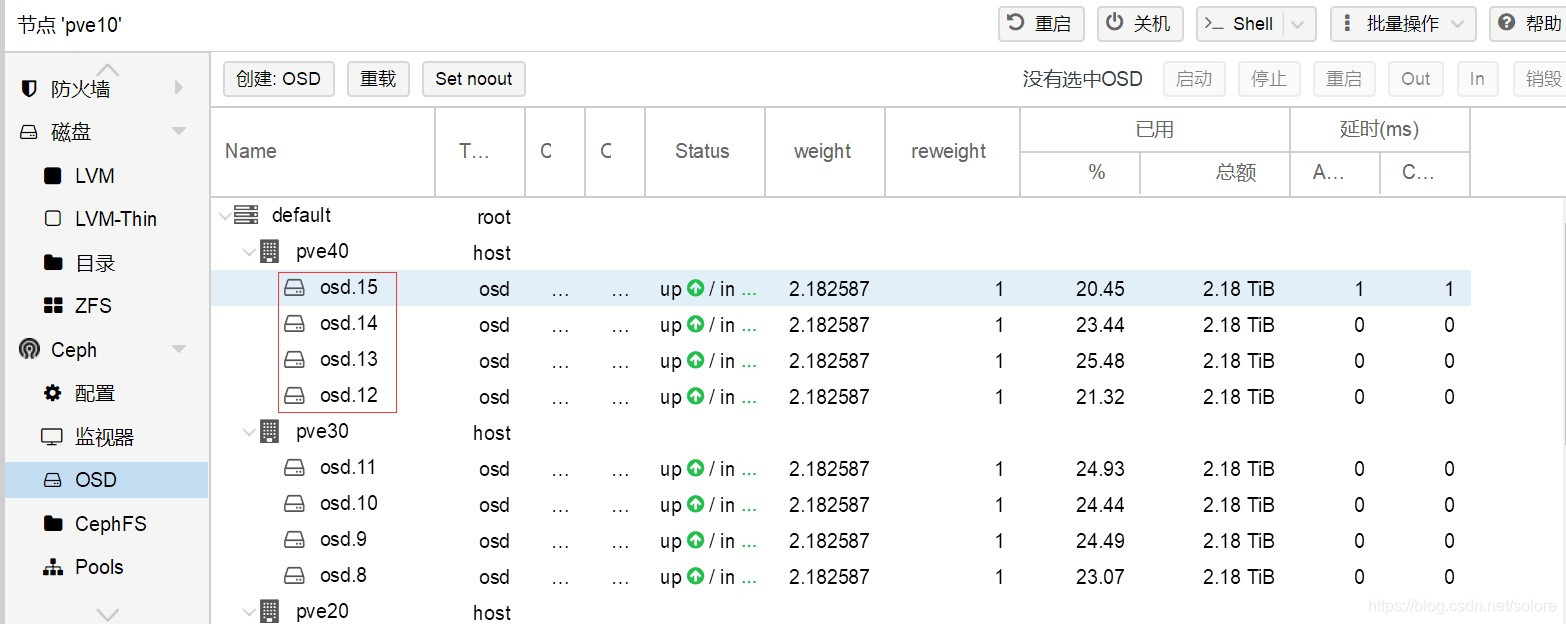
Task: Expand the 防火墙 submenu arrow
Action: pos(179,88)
